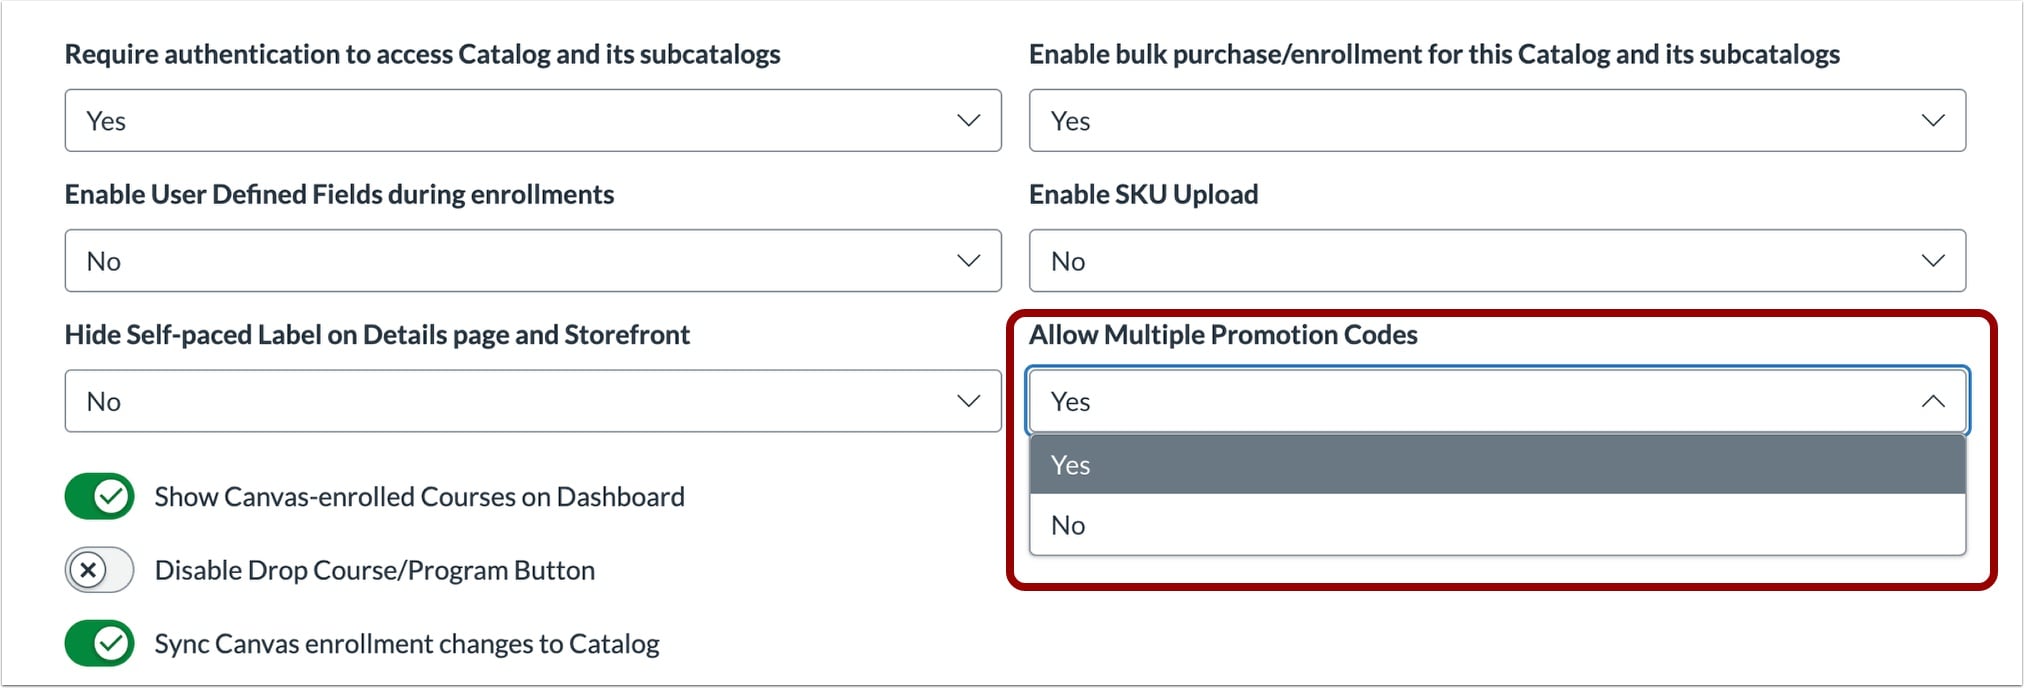Click chevron on Require authentication select
The height and width of the screenshot is (688, 2024).
(x=968, y=121)
